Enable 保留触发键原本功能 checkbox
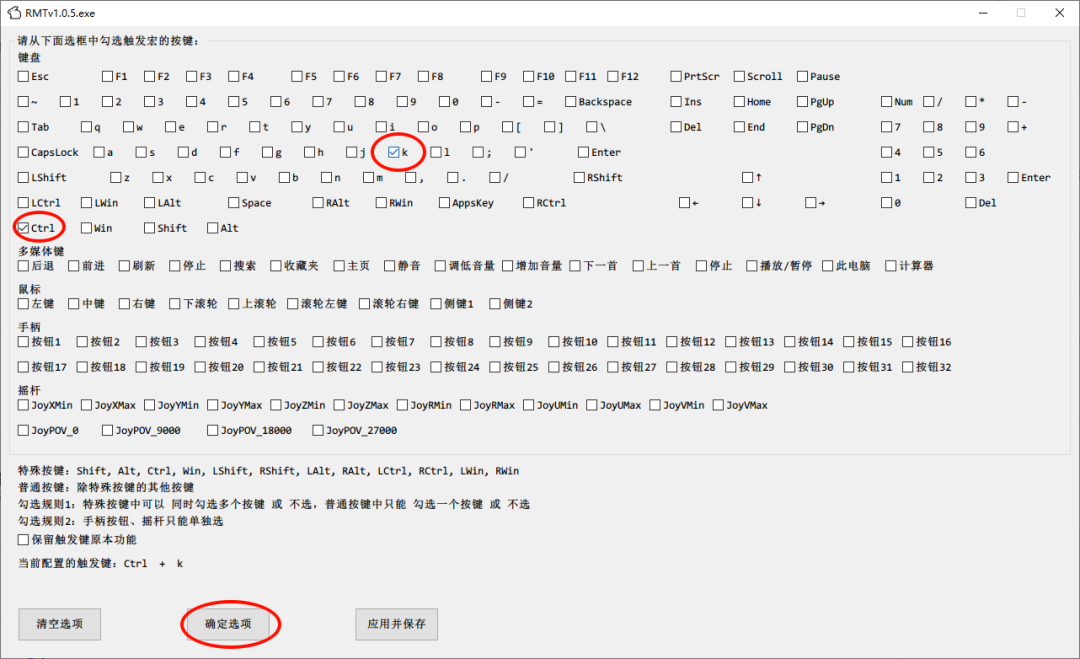This screenshot has height=659, width=1080. 24,540
